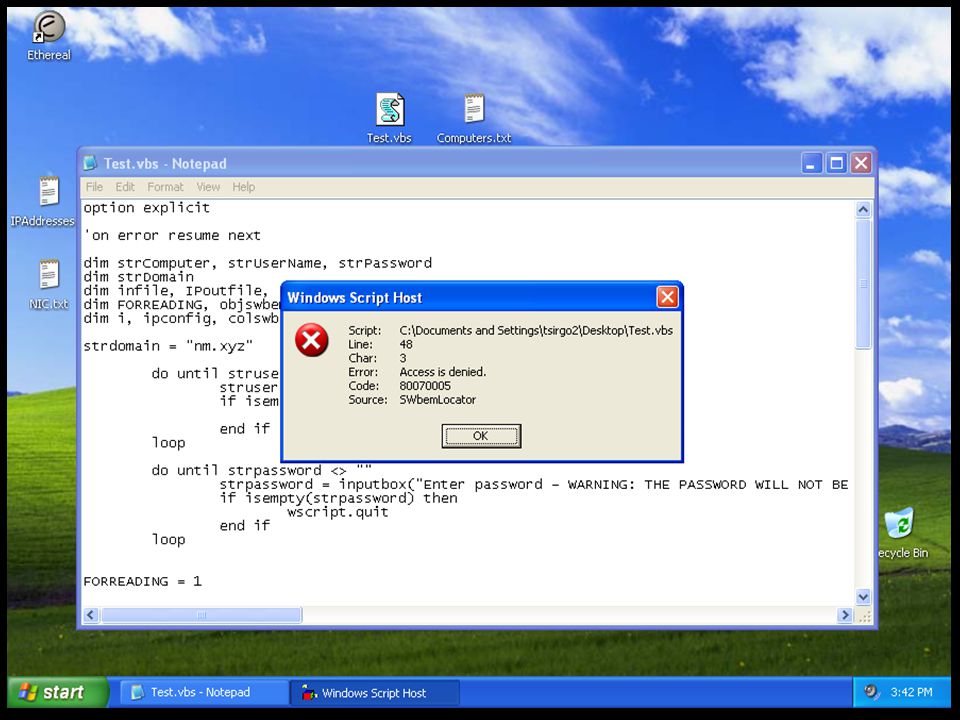Select the NIC.txt desktop file icon
The image size is (960, 720).
[48, 284]
